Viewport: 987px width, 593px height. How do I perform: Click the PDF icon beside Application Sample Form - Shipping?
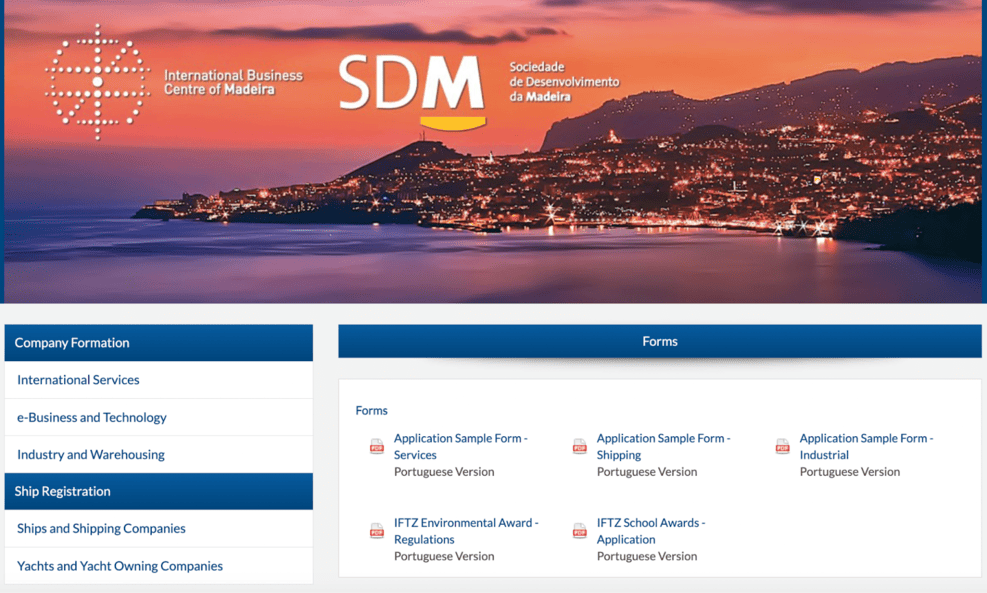(580, 447)
